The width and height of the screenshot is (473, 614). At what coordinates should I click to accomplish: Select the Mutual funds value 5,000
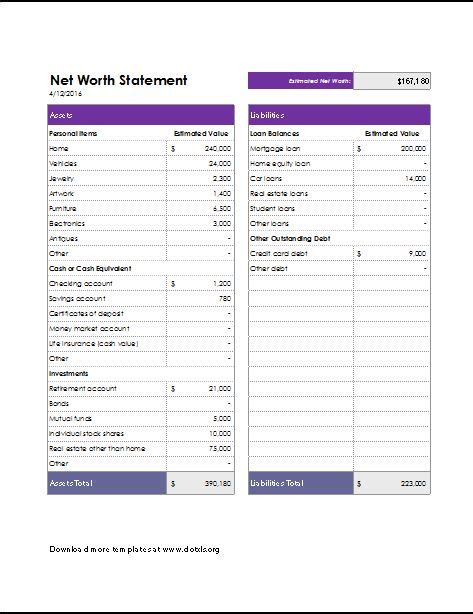222,419
